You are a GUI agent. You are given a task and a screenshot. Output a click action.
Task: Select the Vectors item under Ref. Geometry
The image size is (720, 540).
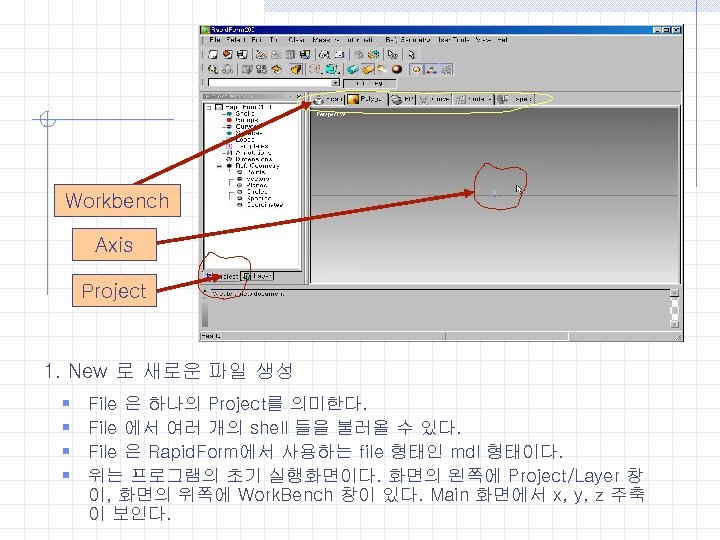click(x=258, y=179)
